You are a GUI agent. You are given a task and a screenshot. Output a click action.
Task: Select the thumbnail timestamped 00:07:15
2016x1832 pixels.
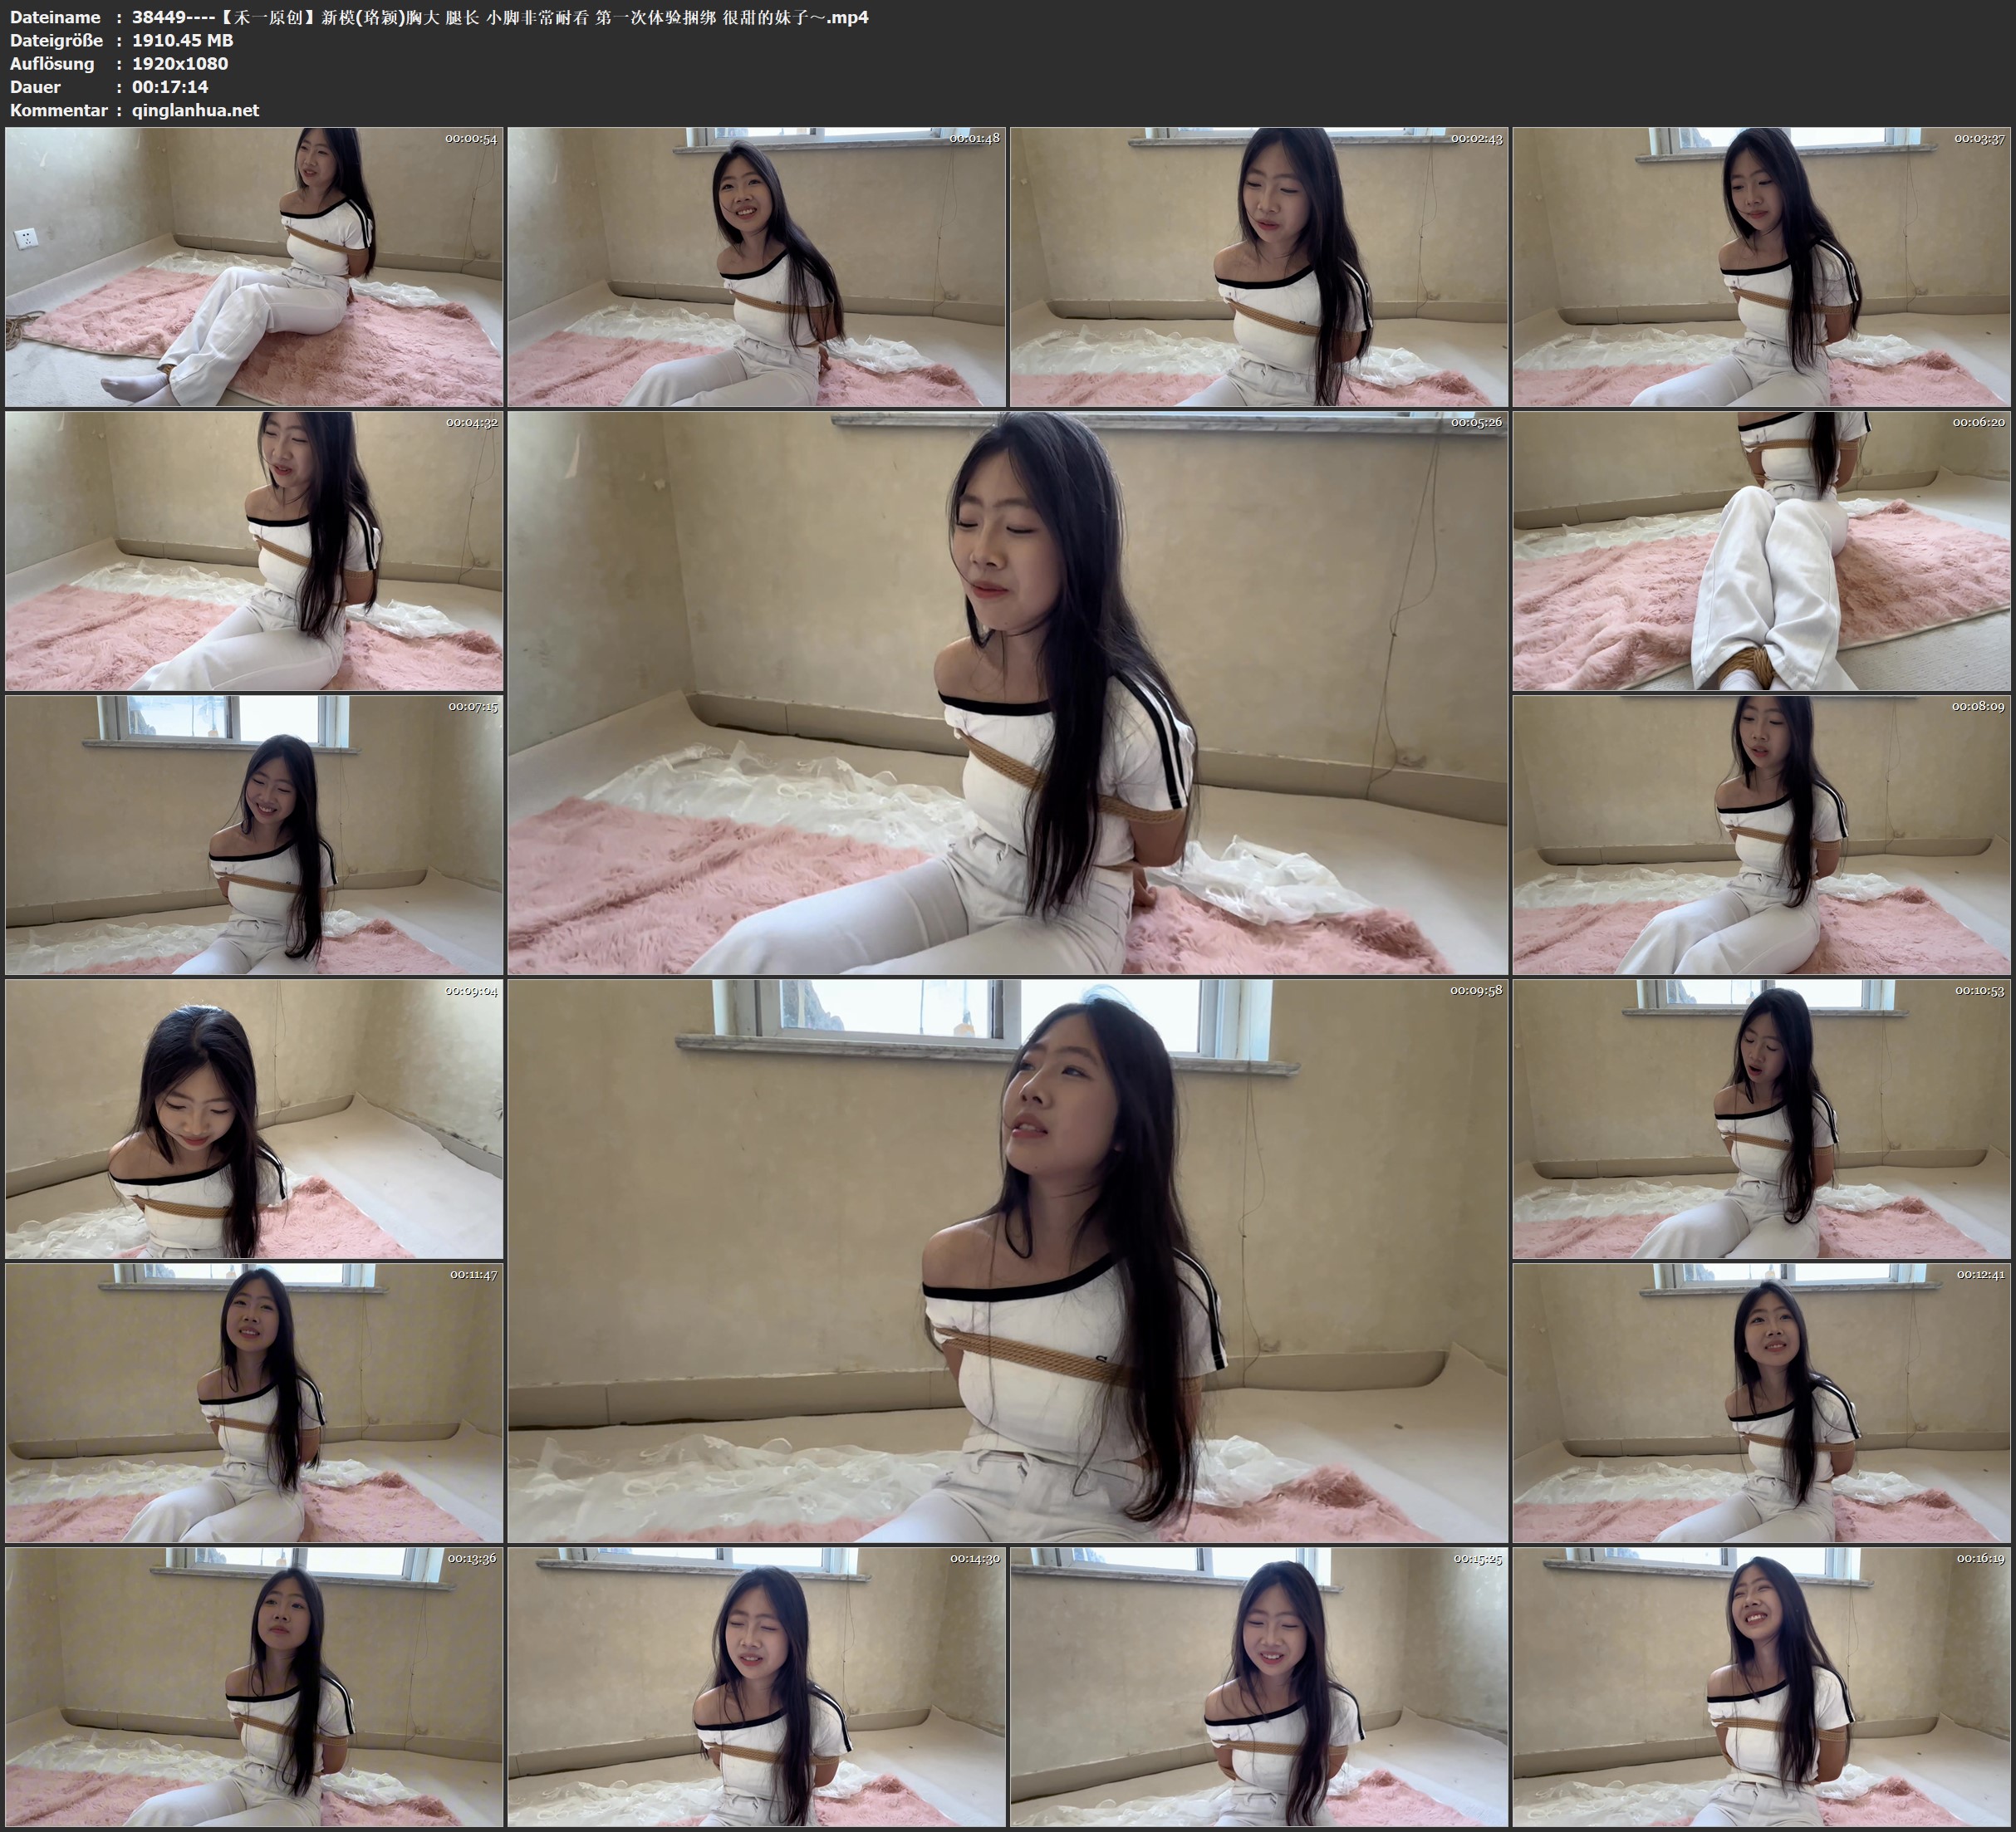click(x=254, y=834)
